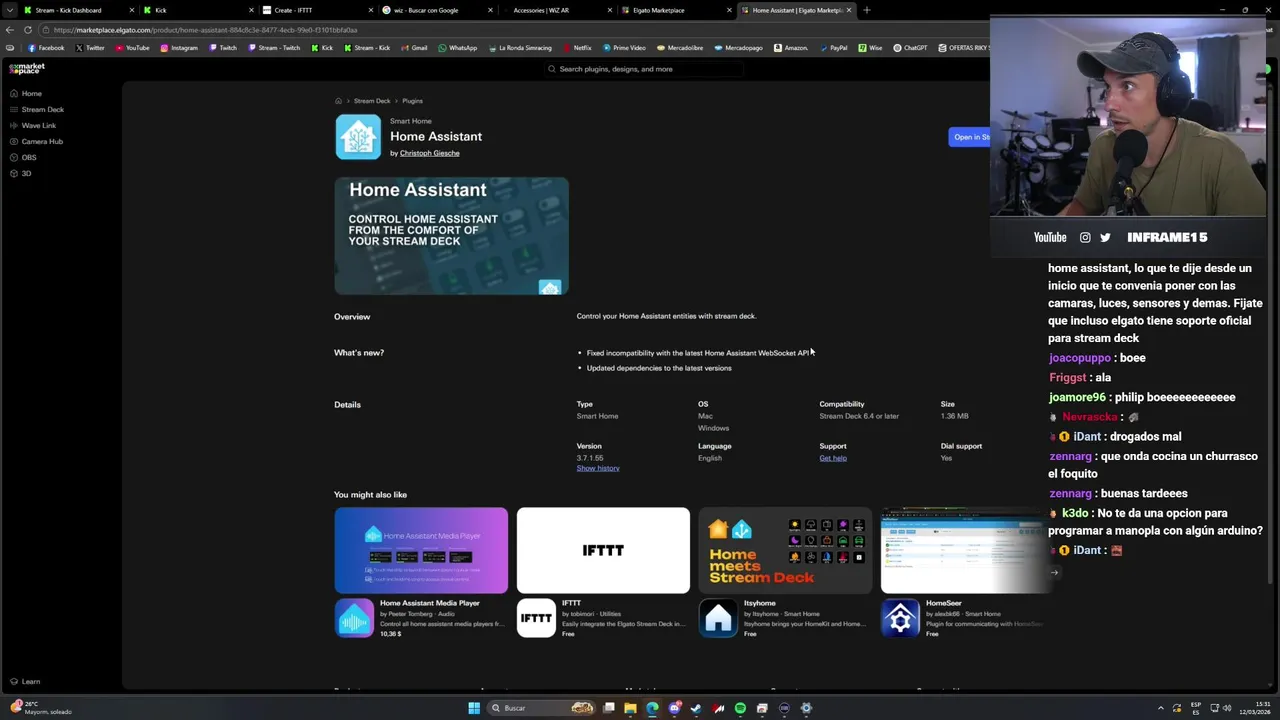Click the search plugins and designs field
Viewport: 1280px width, 720px height.
tap(645, 69)
